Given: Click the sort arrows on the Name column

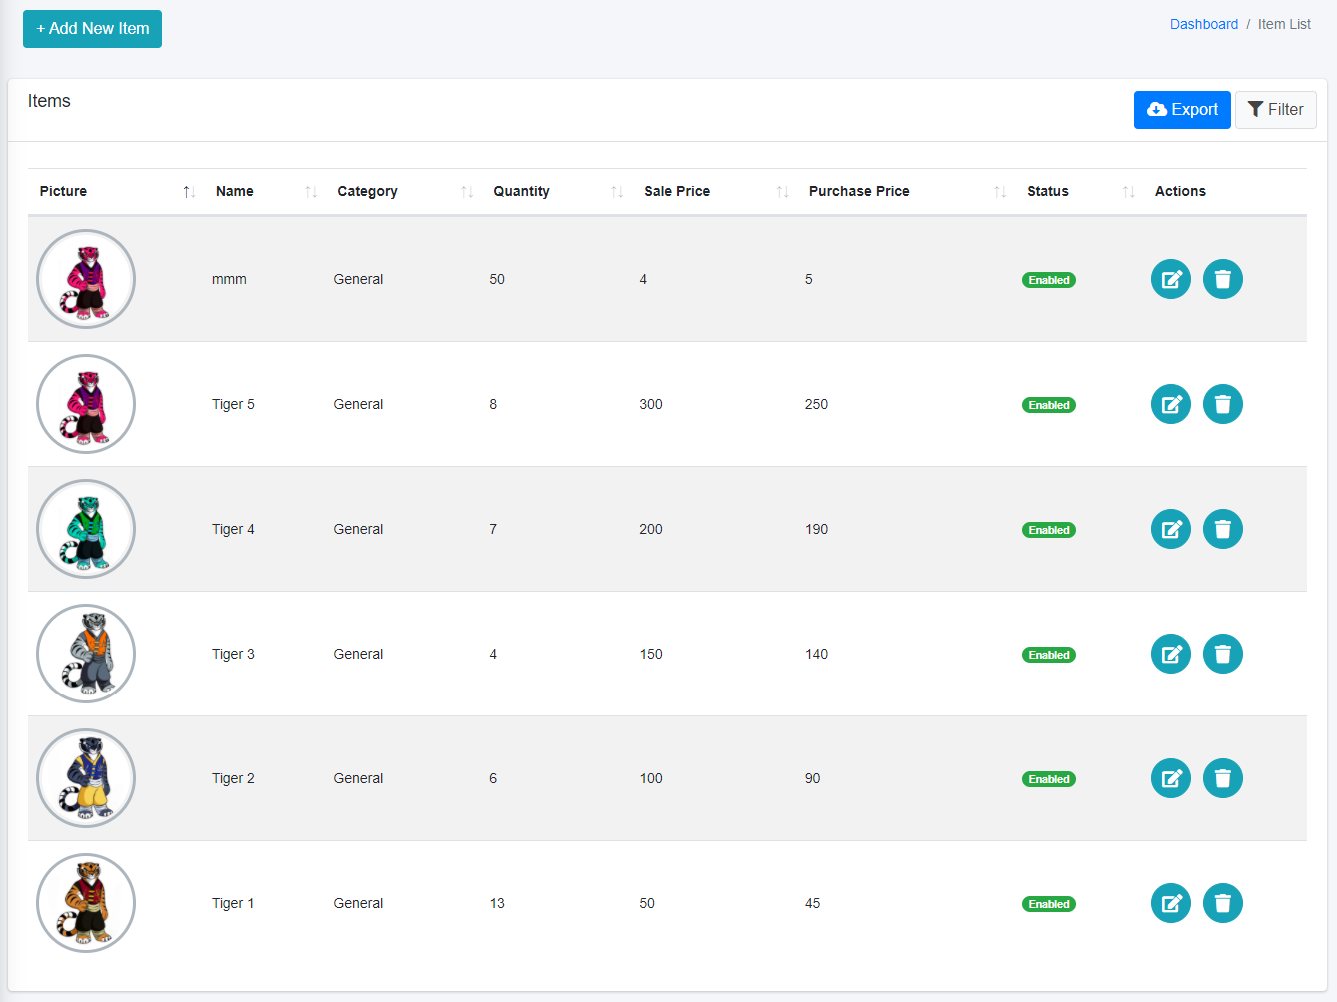Looking at the screenshot, I should 310,190.
